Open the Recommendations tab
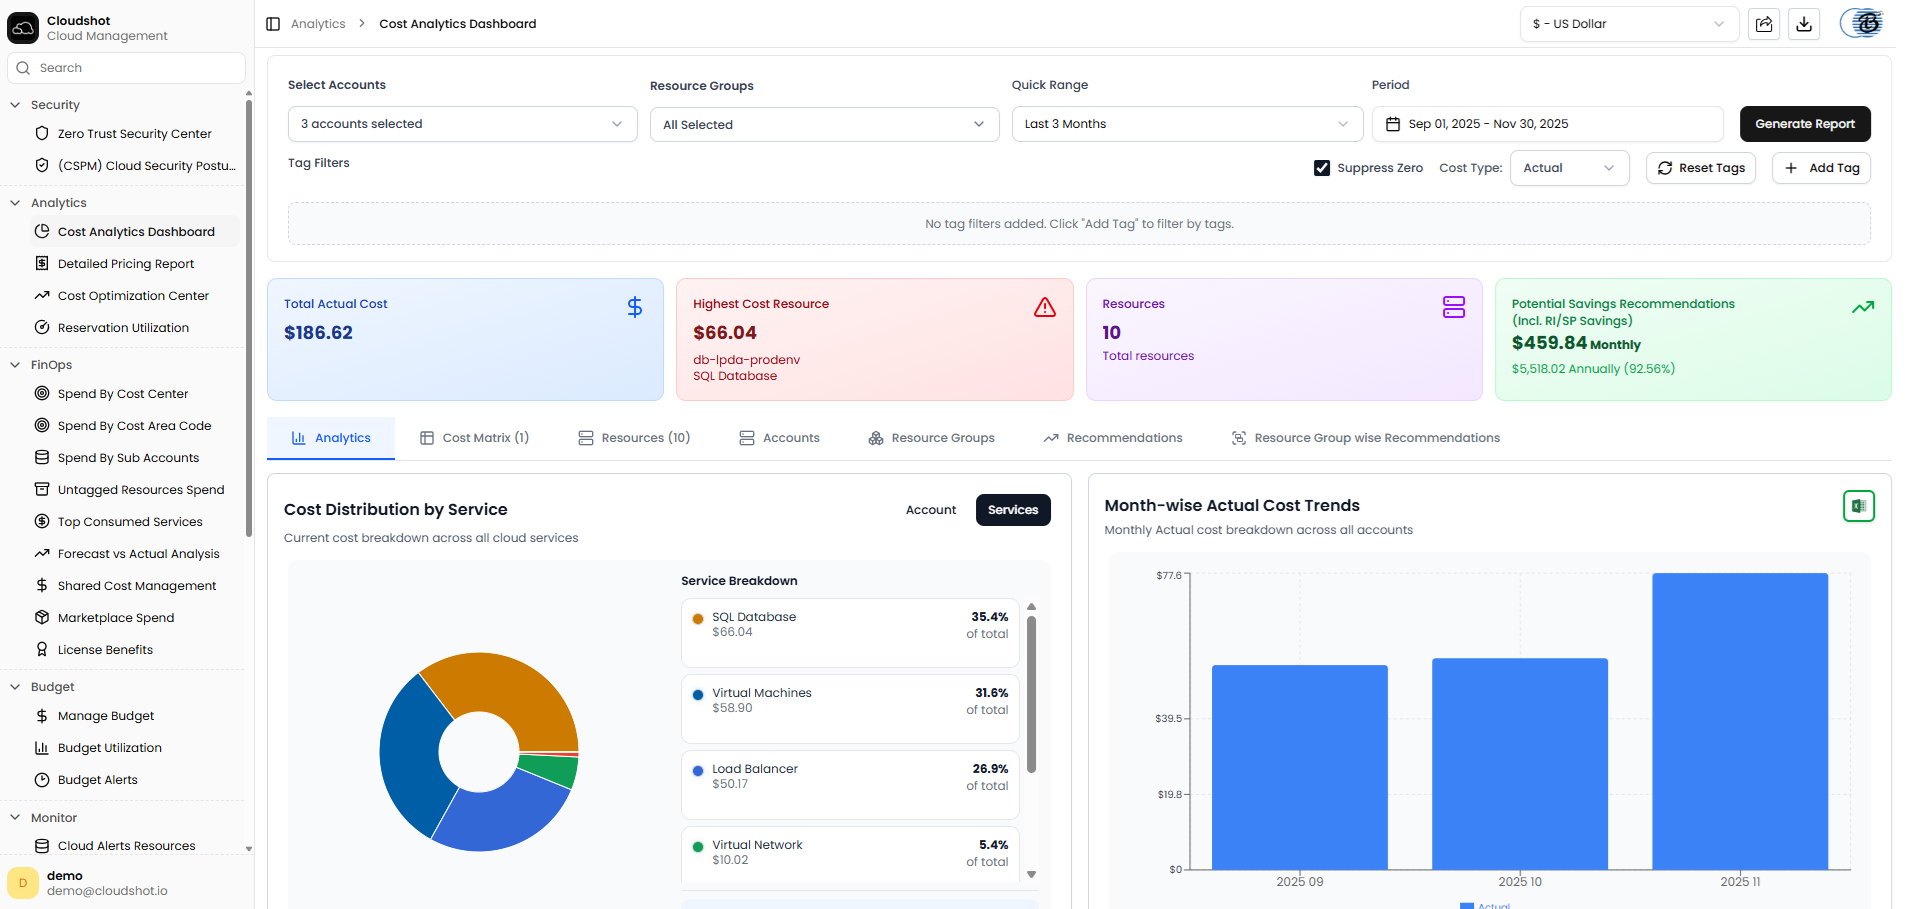This screenshot has width=1907, height=909. coord(1113,438)
